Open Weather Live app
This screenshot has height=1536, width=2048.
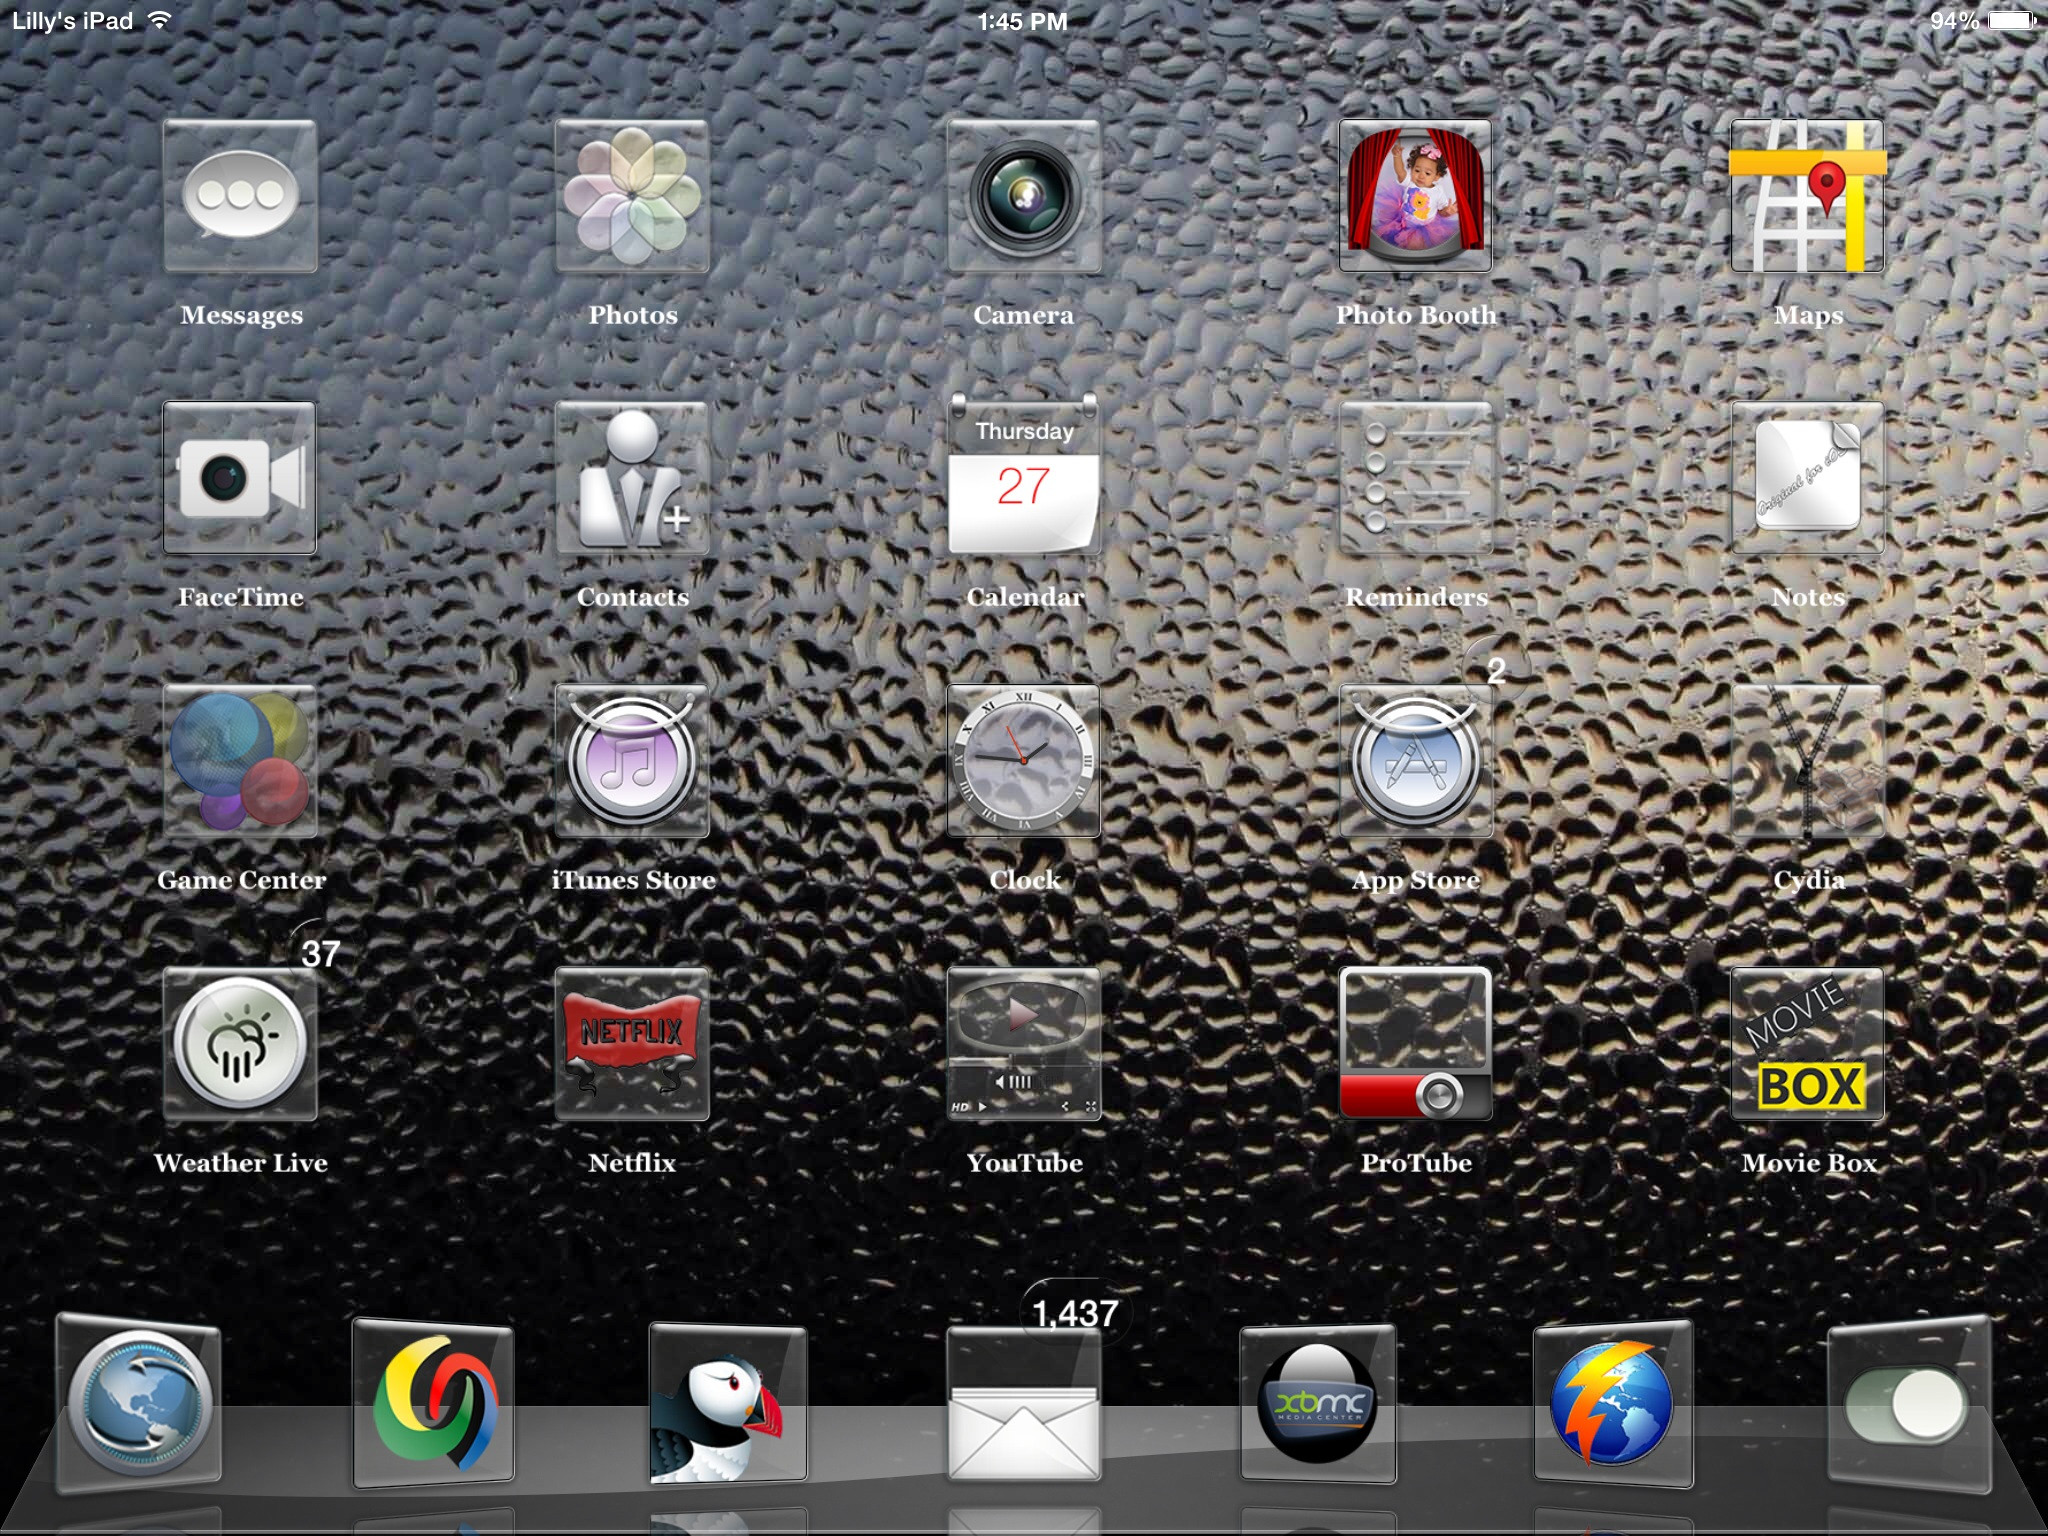[240, 1043]
